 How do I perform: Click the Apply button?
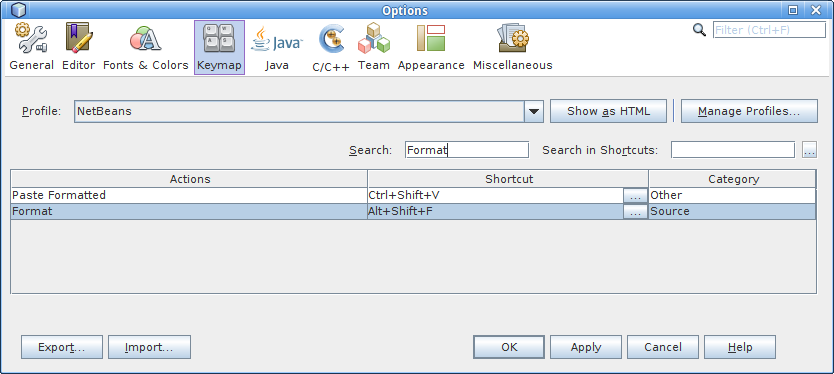click(x=586, y=347)
